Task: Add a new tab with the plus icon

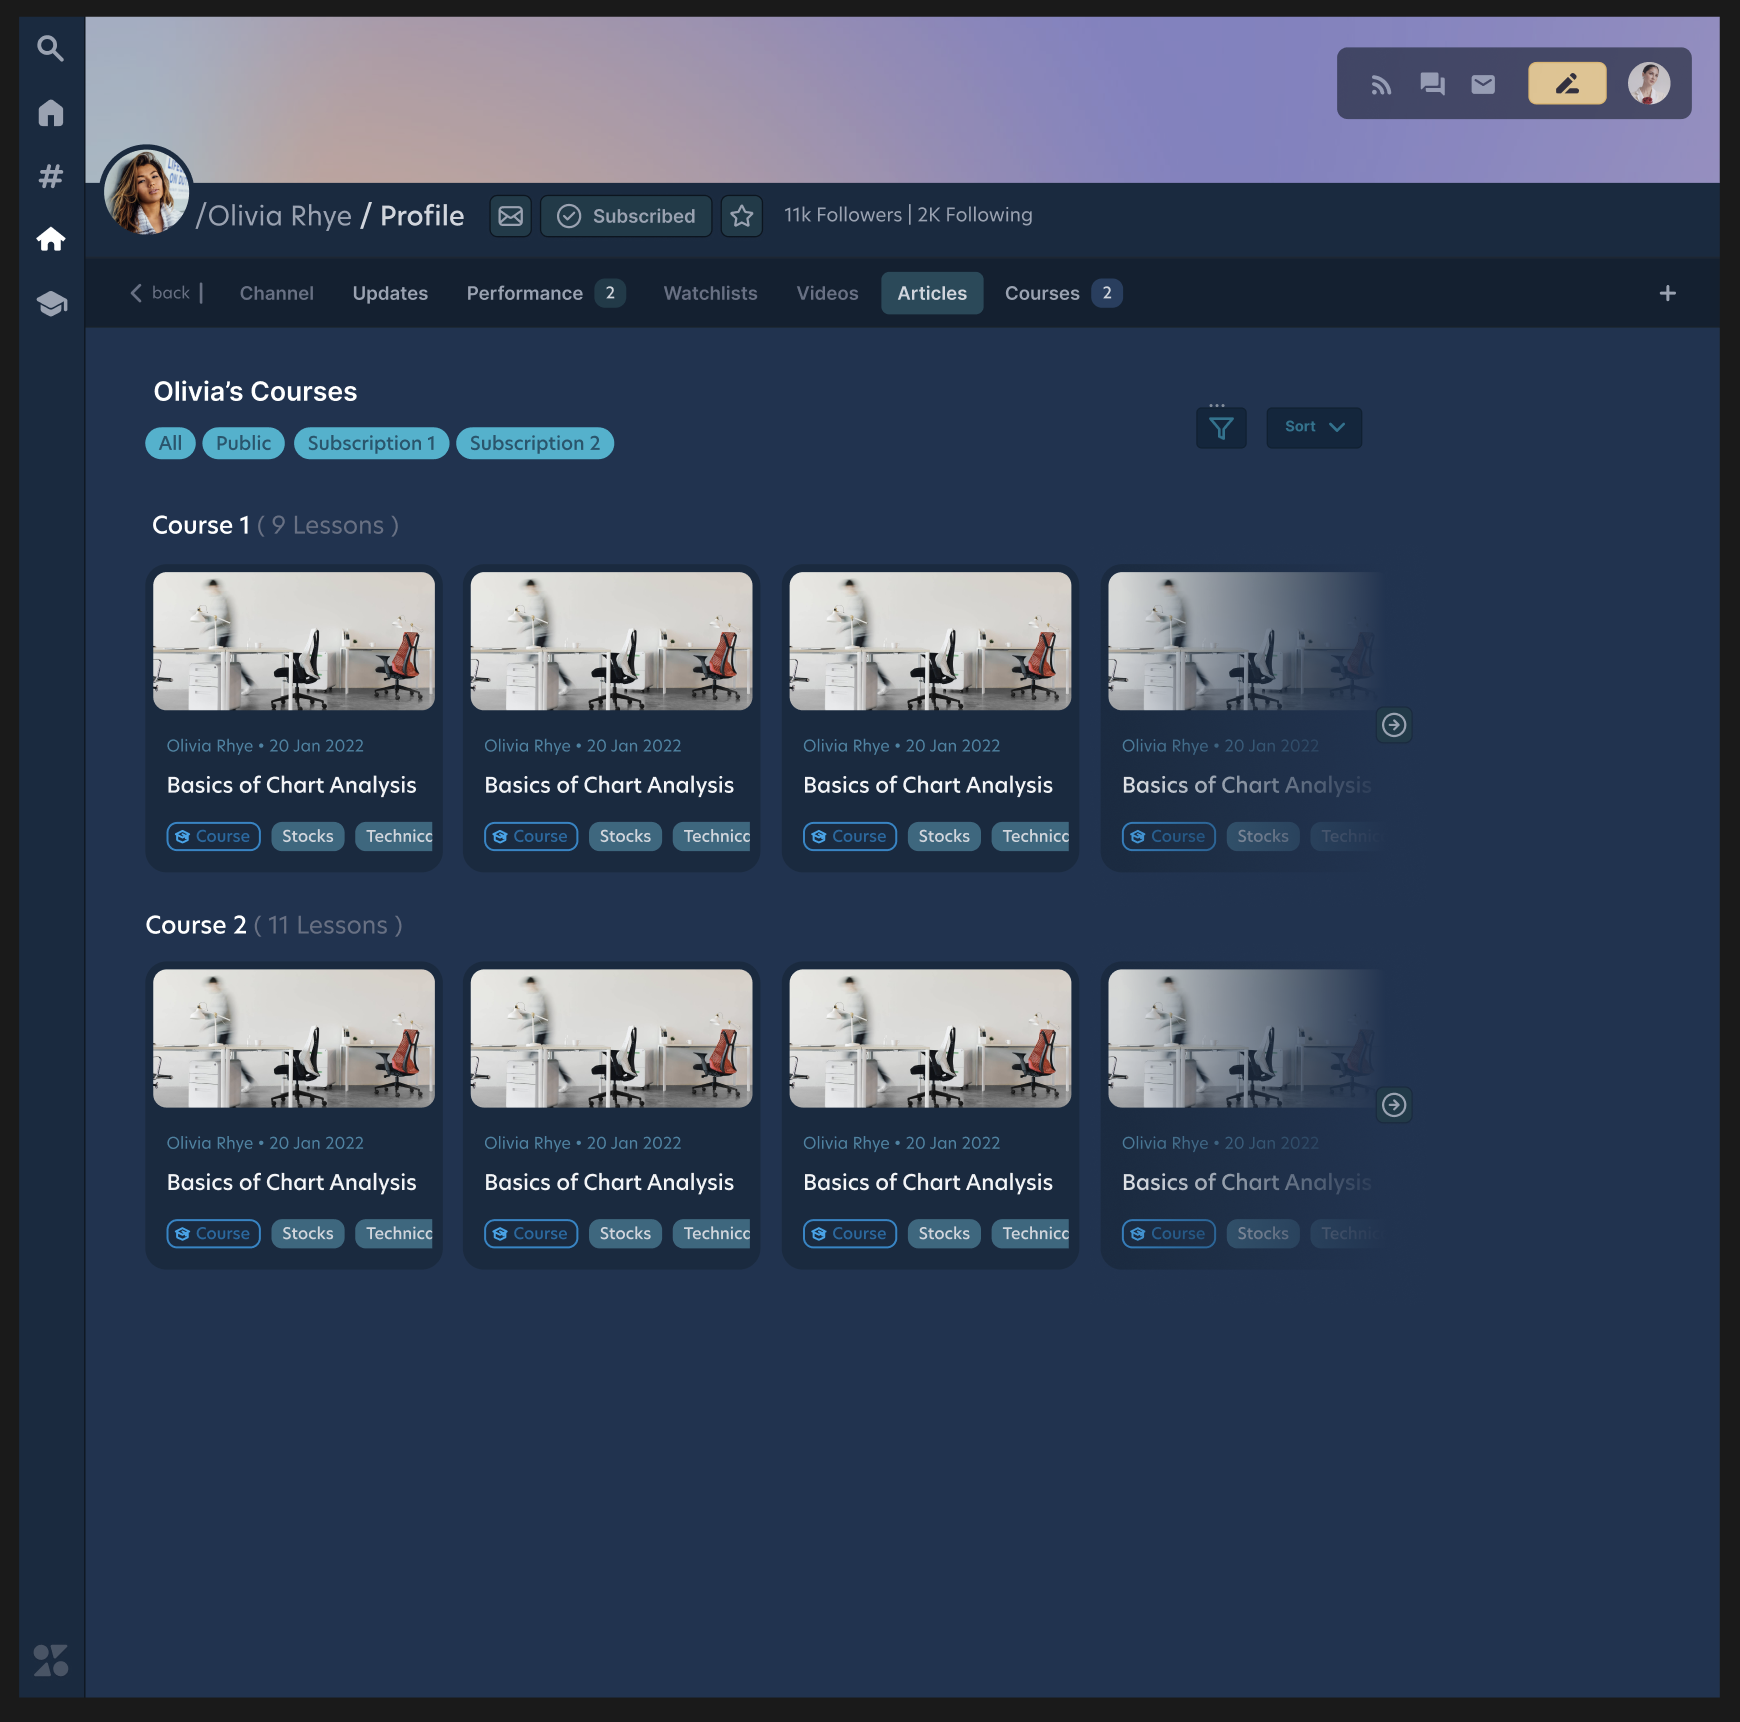Action: point(1667,293)
